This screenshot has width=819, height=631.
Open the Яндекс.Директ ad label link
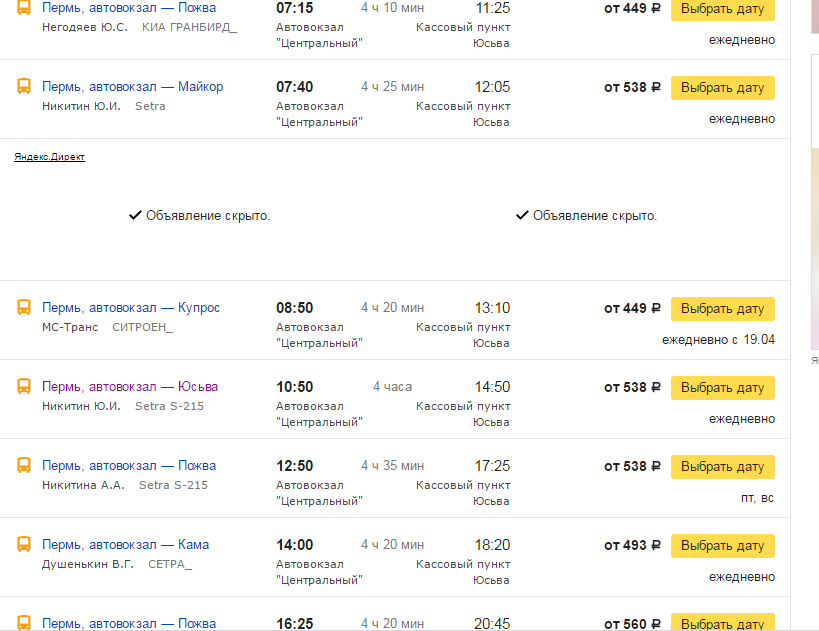point(49,157)
